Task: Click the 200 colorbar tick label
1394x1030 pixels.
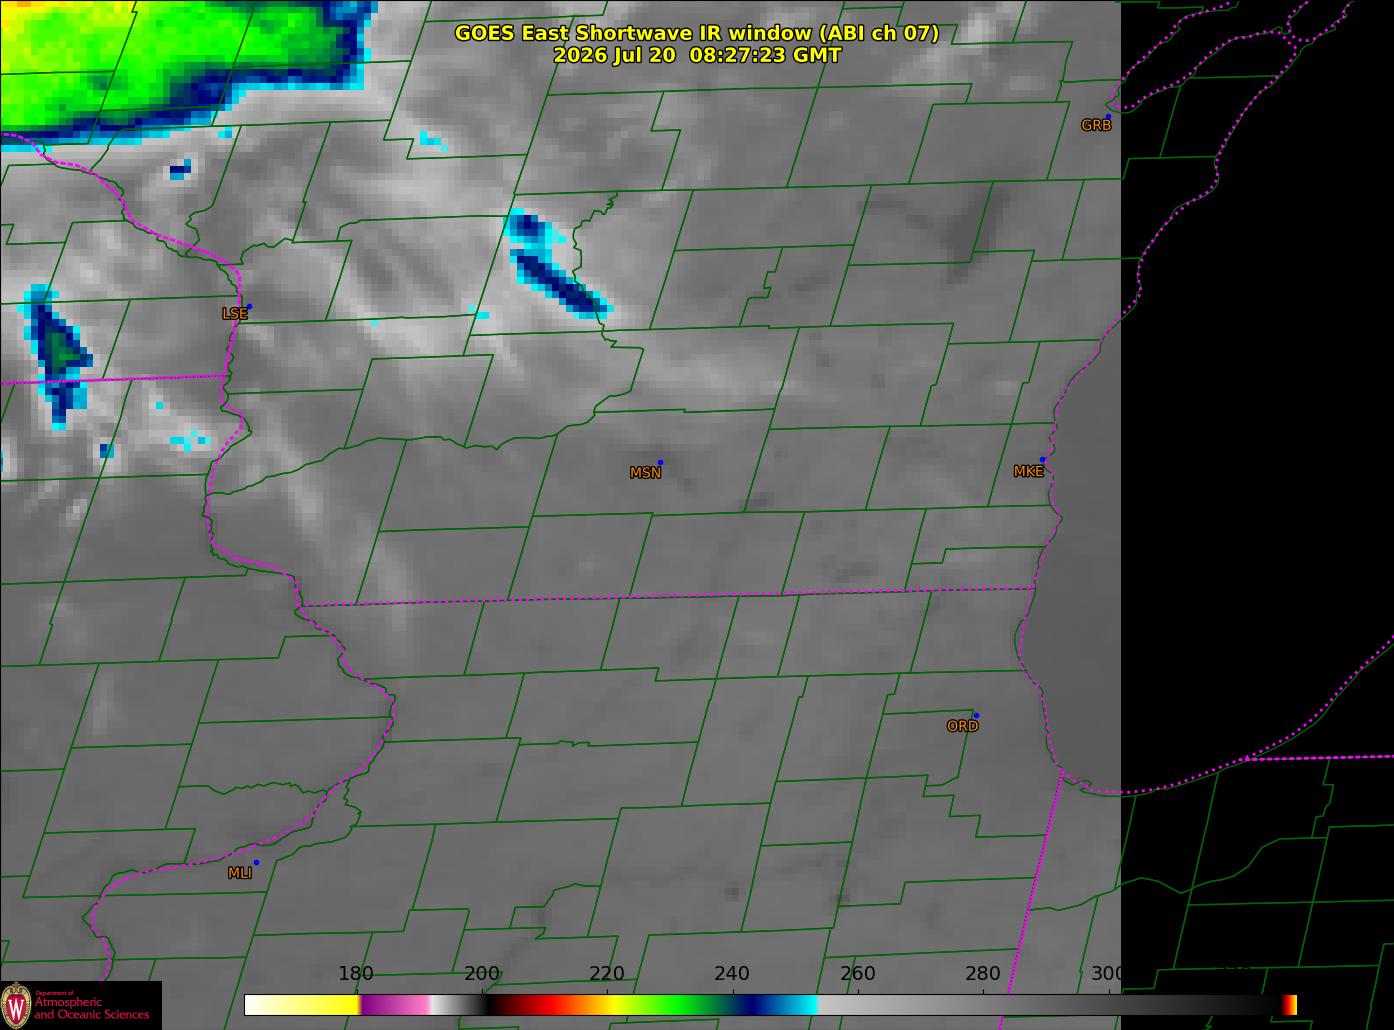Action: pyautogui.click(x=482, y=973)
